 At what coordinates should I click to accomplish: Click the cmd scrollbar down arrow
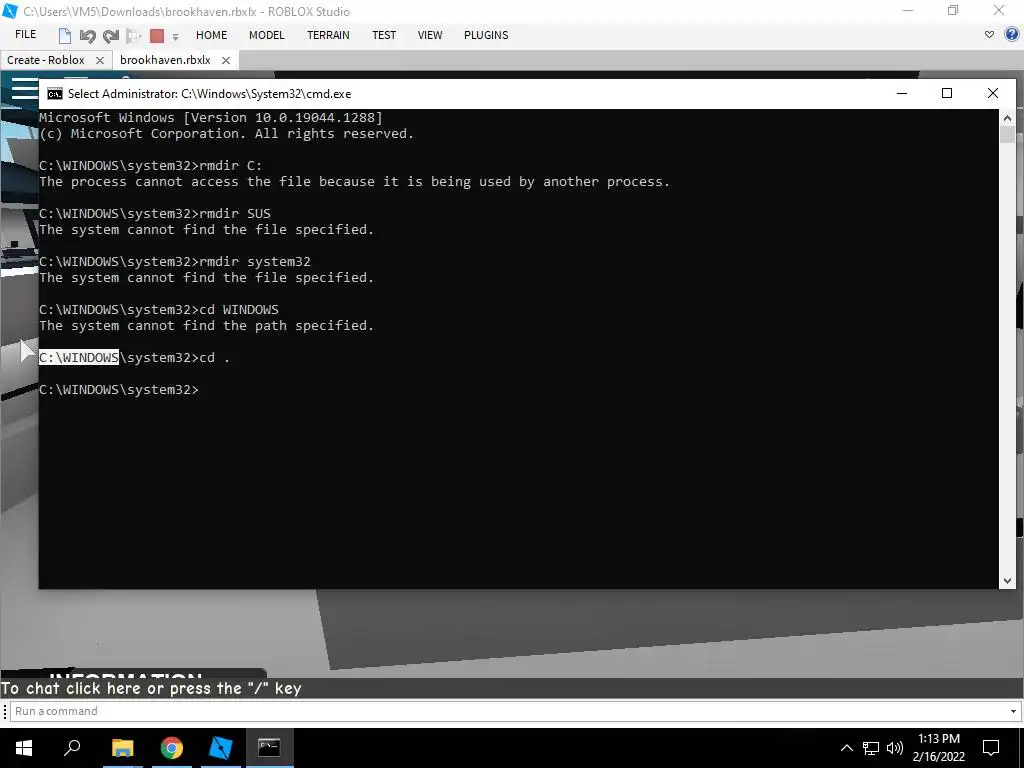pos(1007,581)
